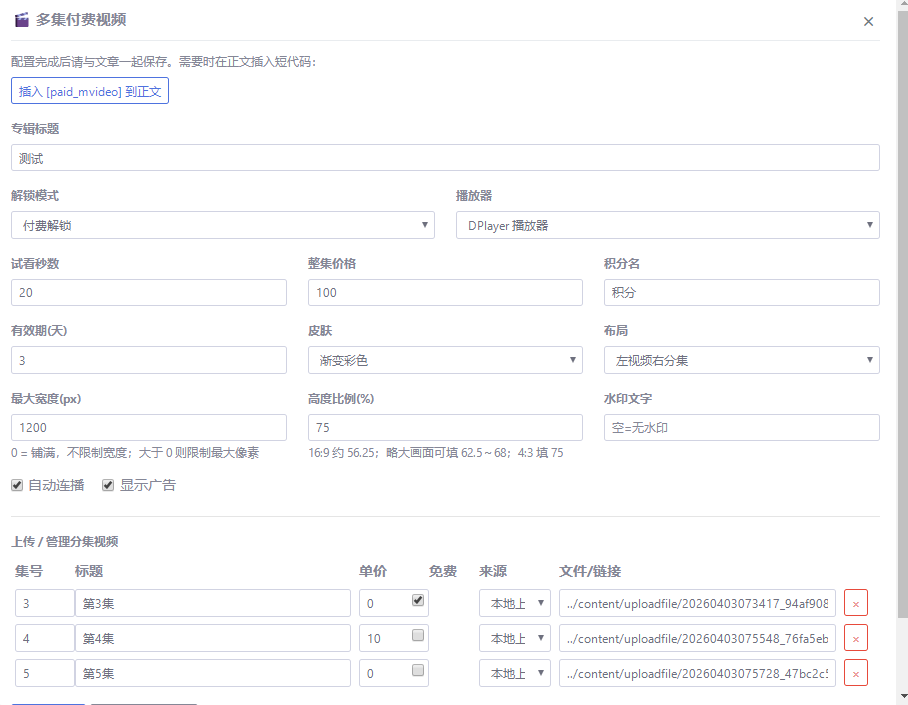Viewport: 908px width, 705px height.
Task: Toggle the 显示广告 checkbox
Action: pyautogui.click(x=108, y=485)
